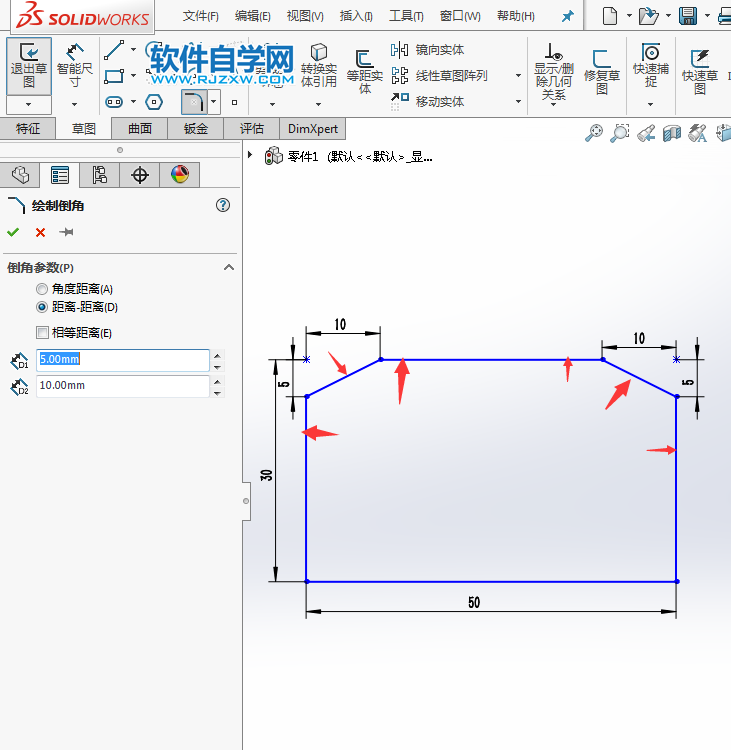
Task: Select the Smart Dimension (智能尺寸) tool
Action: [x=74, y=66]
